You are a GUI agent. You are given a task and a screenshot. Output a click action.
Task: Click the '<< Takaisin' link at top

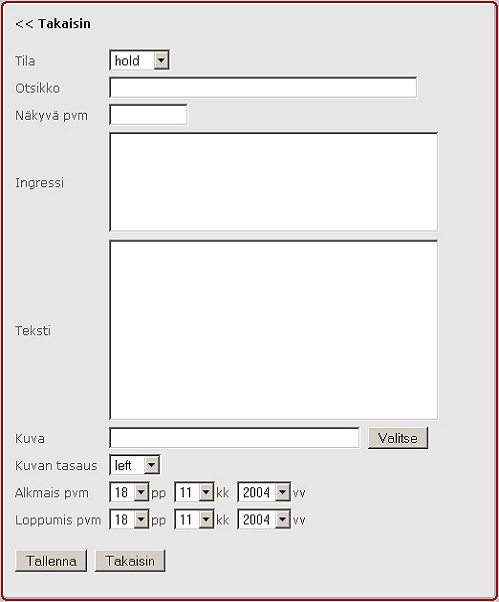point(53,24)
